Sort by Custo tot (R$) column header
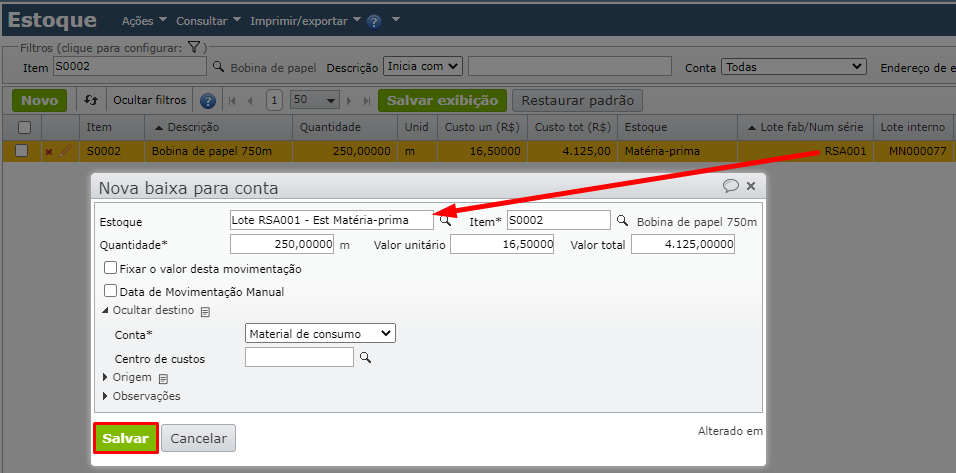This screenshot has height=473, width=956. (573, 127)
